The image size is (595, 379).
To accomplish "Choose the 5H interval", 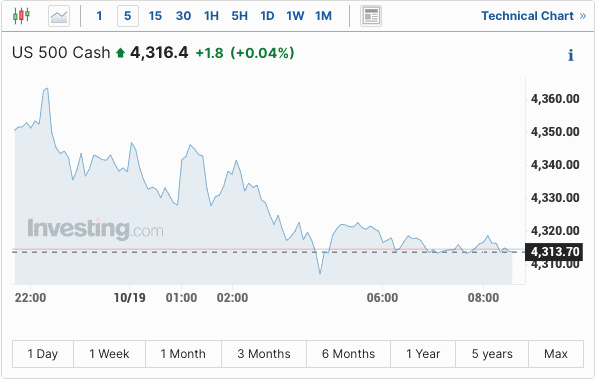I will pos(239,16).
